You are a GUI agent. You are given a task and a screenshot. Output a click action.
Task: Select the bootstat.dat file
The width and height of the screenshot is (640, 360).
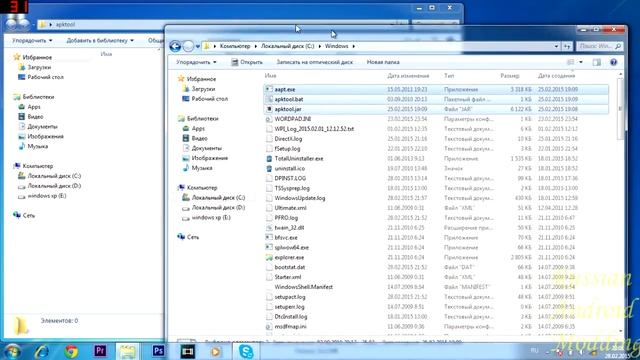(x=289, y=267)
